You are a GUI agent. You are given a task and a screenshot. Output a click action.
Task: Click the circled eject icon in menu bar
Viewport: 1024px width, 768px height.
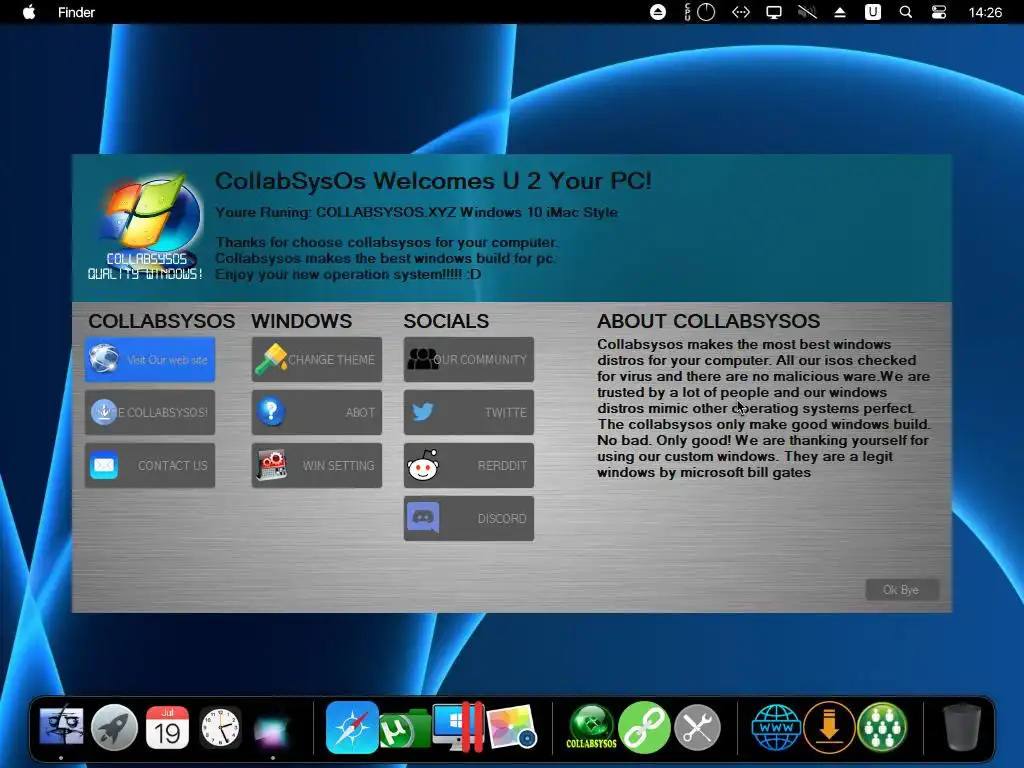(658, 12)
